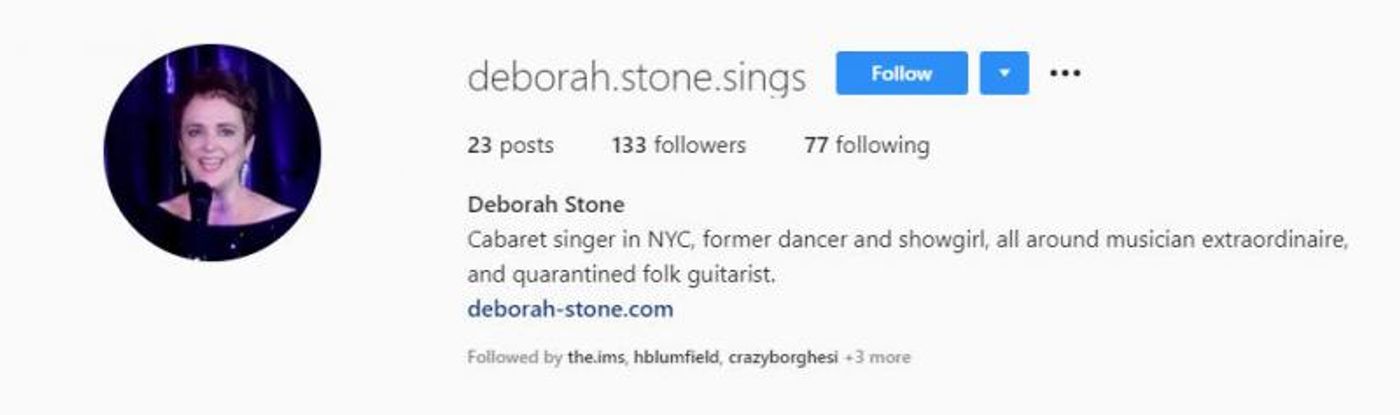Click the word 'extraordinaire' in the bio

coord(1274,241)
